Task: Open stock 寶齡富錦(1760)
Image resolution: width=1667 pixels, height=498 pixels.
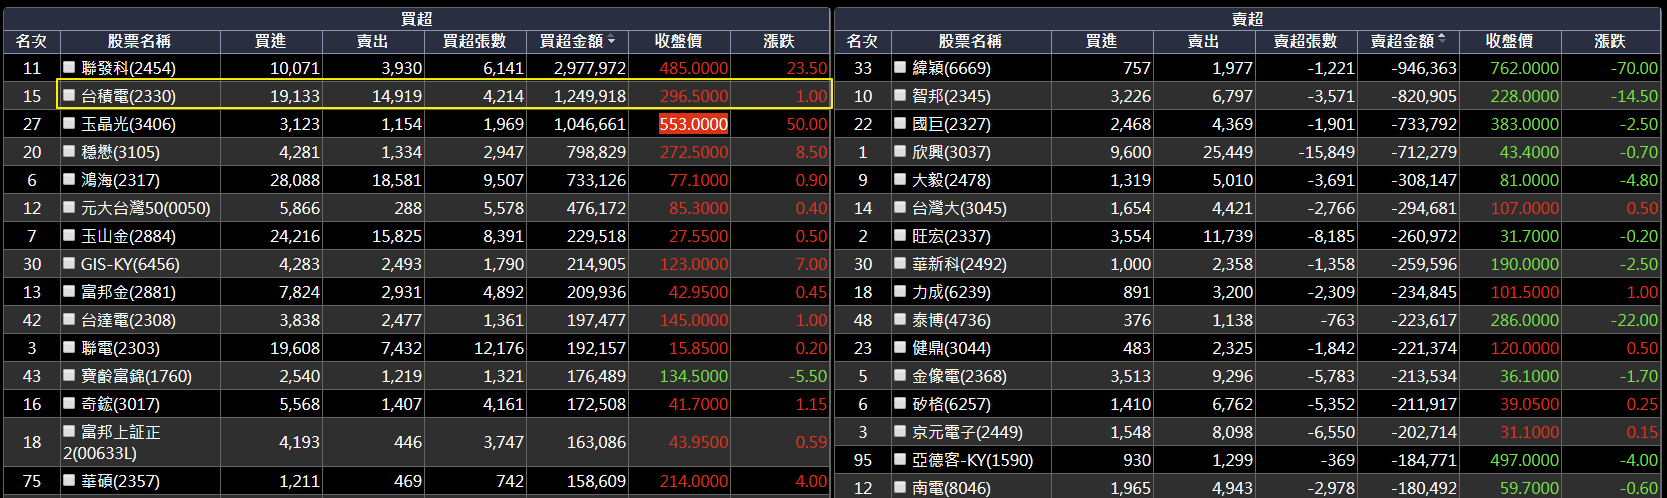Action: 136,376
